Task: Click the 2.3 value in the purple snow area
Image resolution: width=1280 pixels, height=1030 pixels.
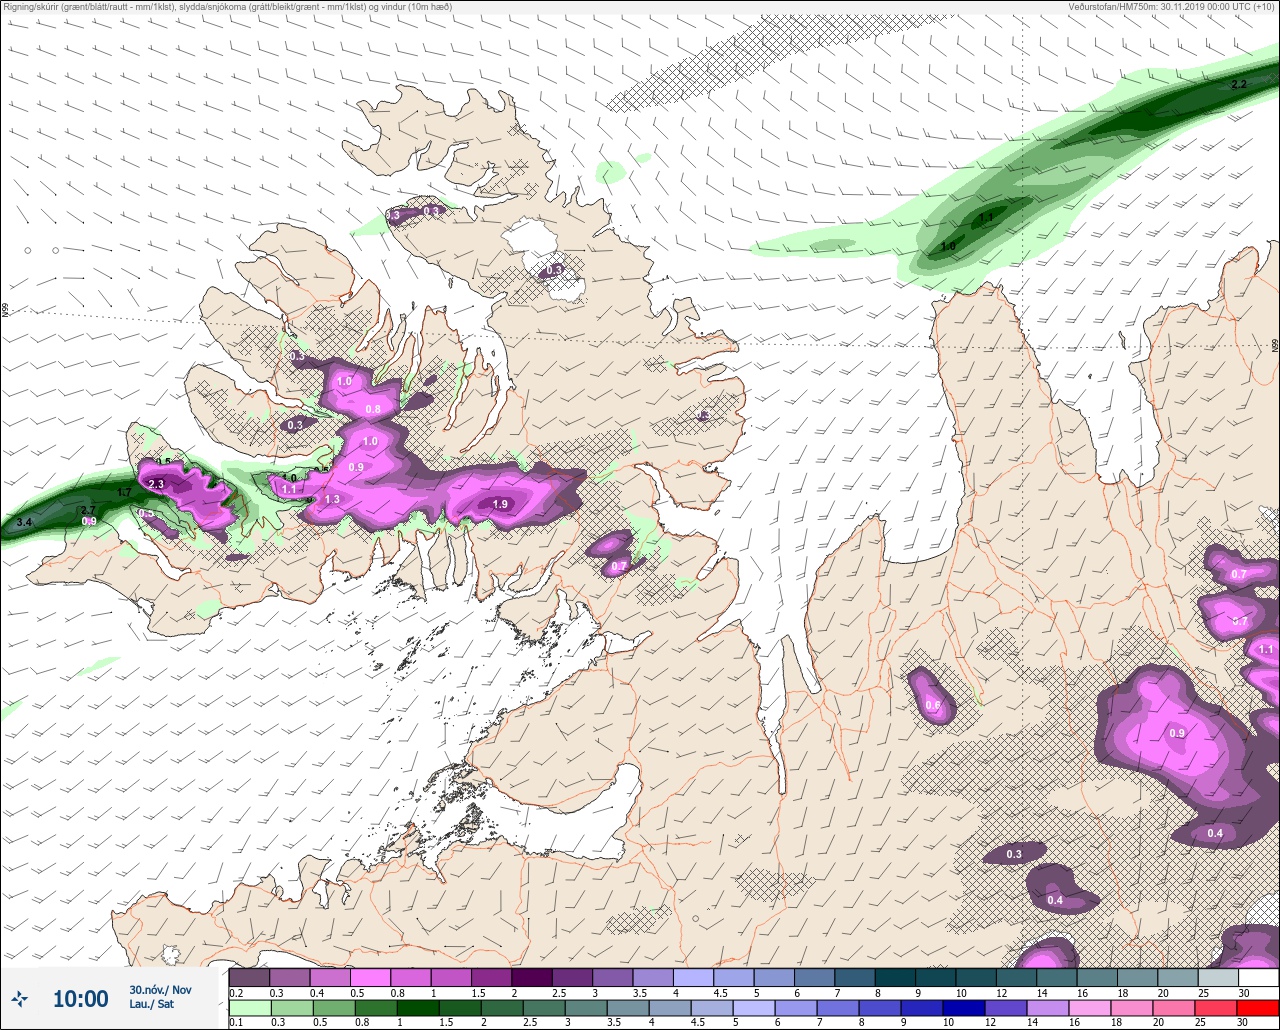Action: (x=156, y=484)
